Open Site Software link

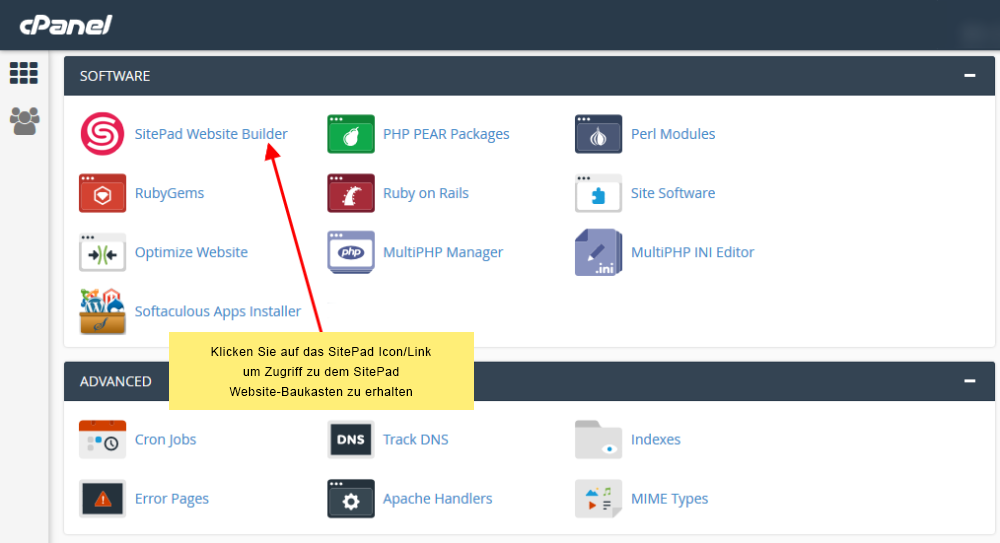pyautogui.click(x=673, y=193)
